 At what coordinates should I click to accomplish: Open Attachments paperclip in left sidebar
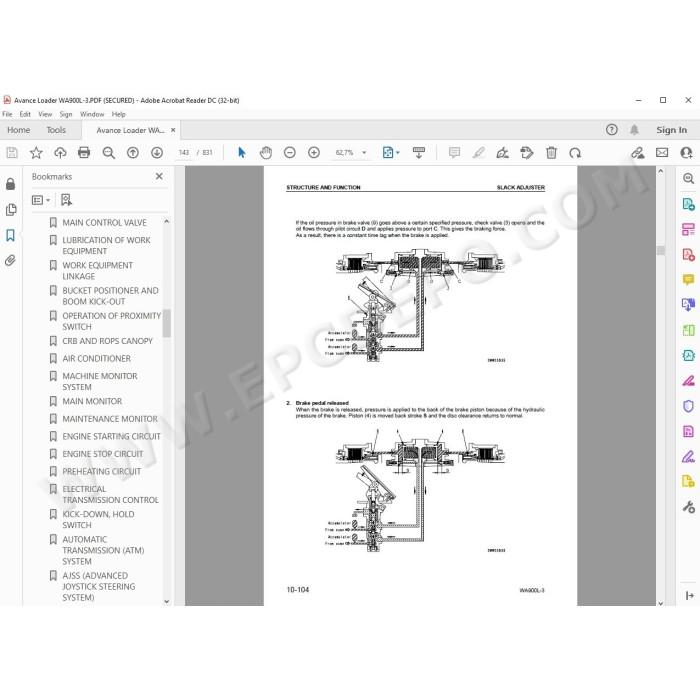[10, 260]
